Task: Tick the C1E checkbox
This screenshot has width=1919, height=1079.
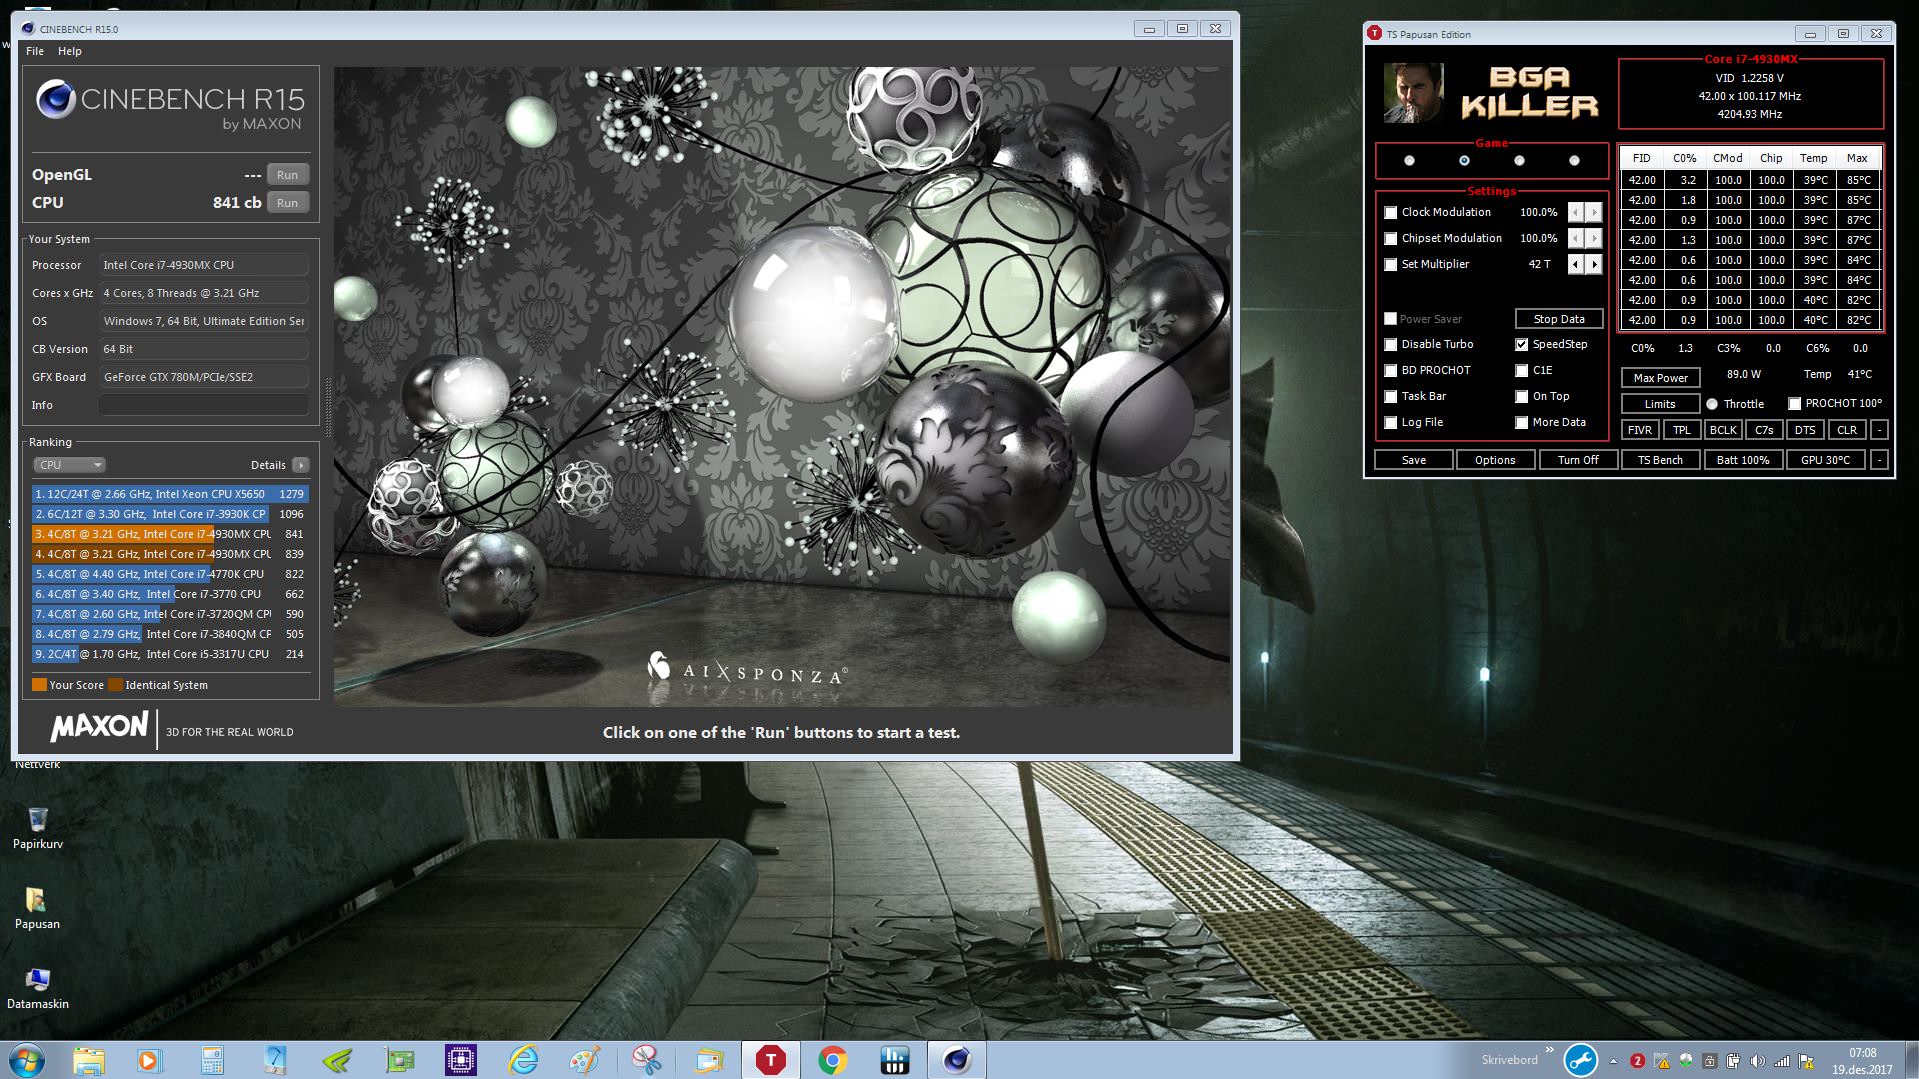Action: click(x=1521, y=370)
